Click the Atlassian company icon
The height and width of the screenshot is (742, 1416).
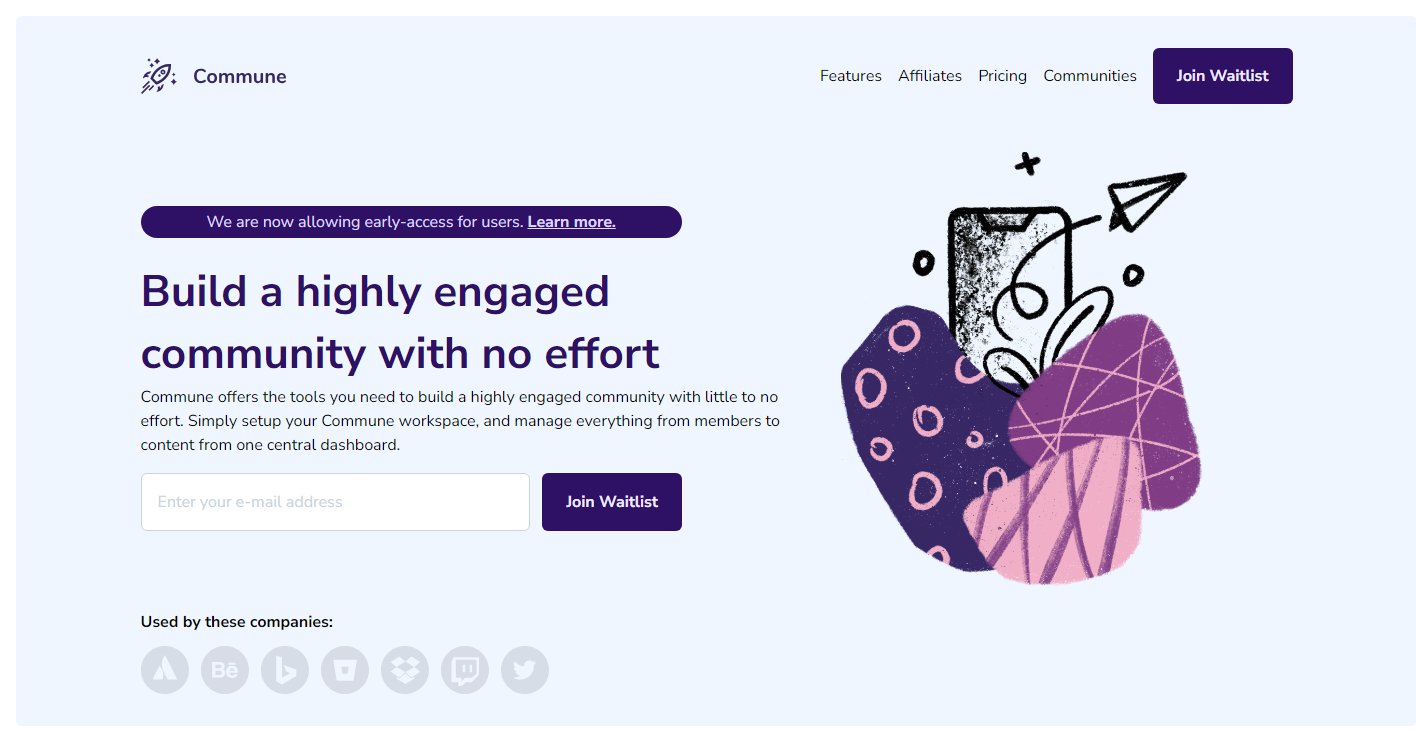point(165,670)
